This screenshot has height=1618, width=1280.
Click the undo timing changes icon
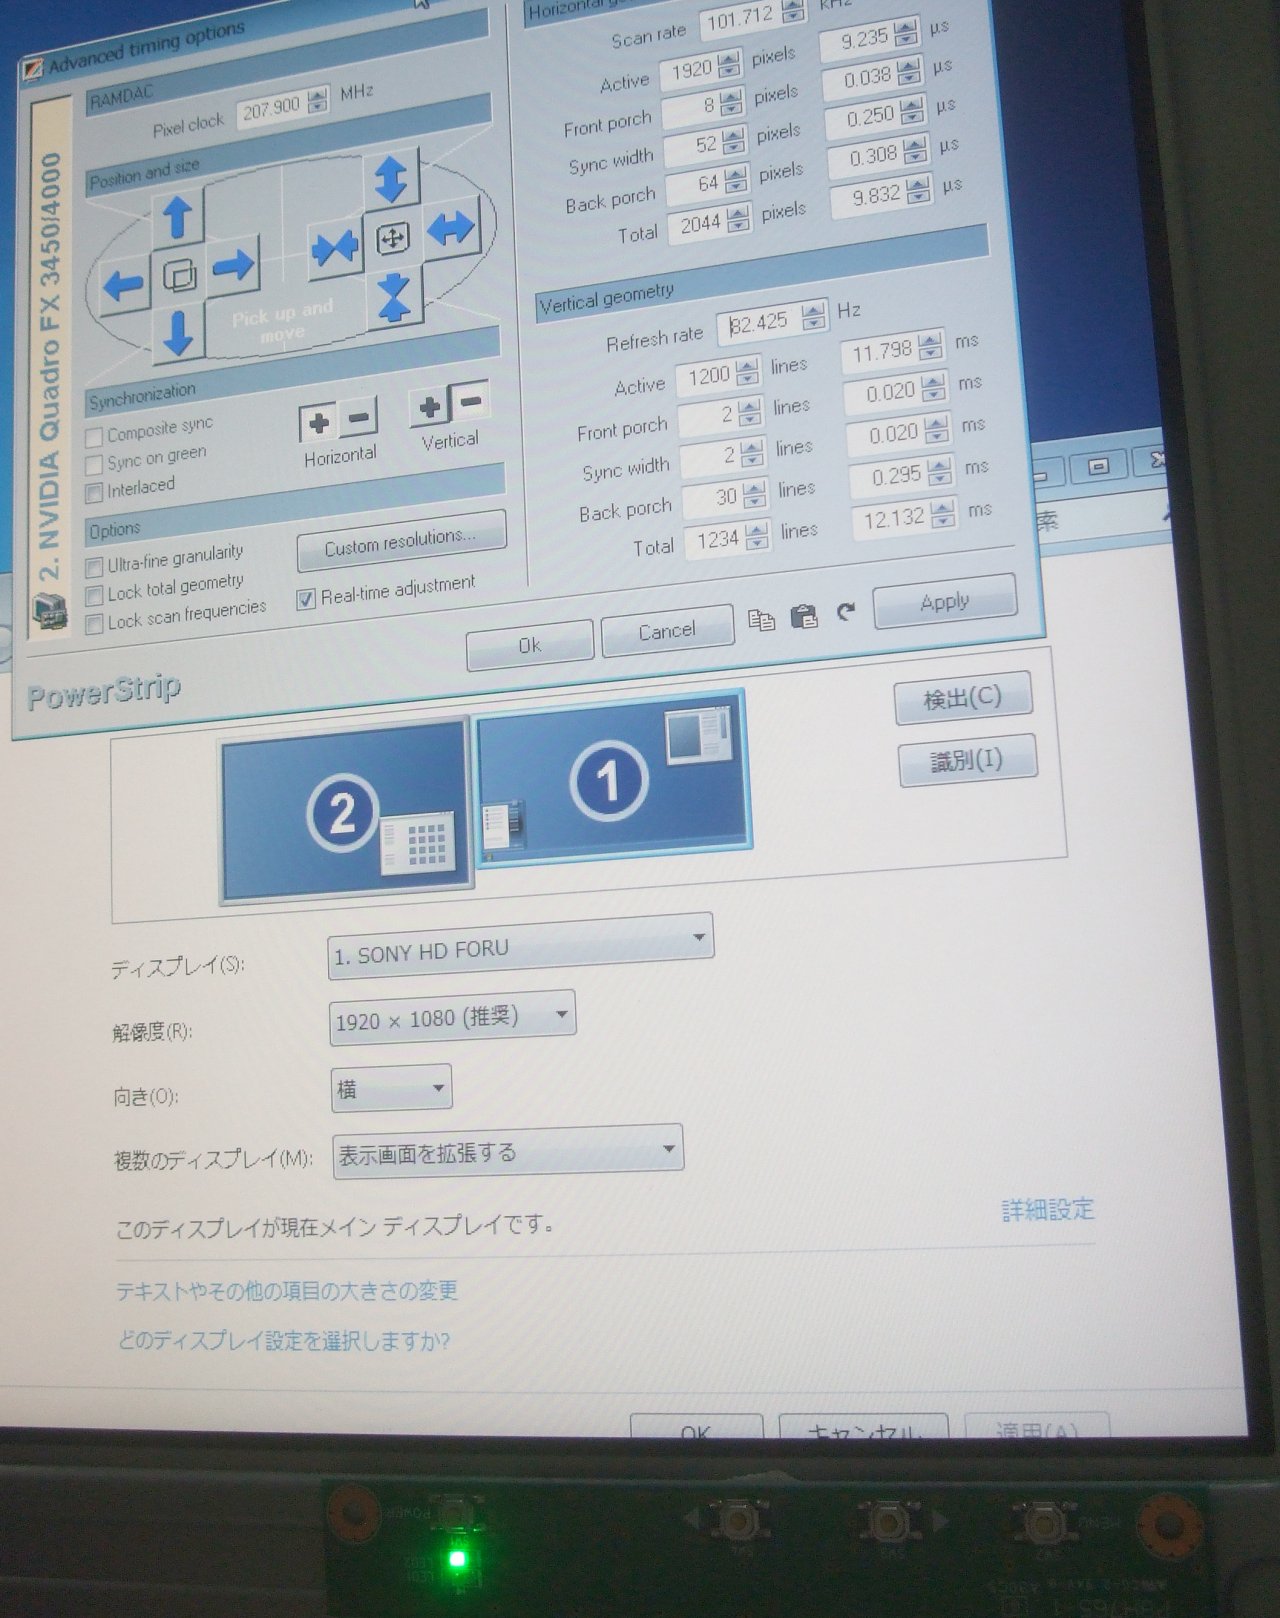click(x=846, y=611)
